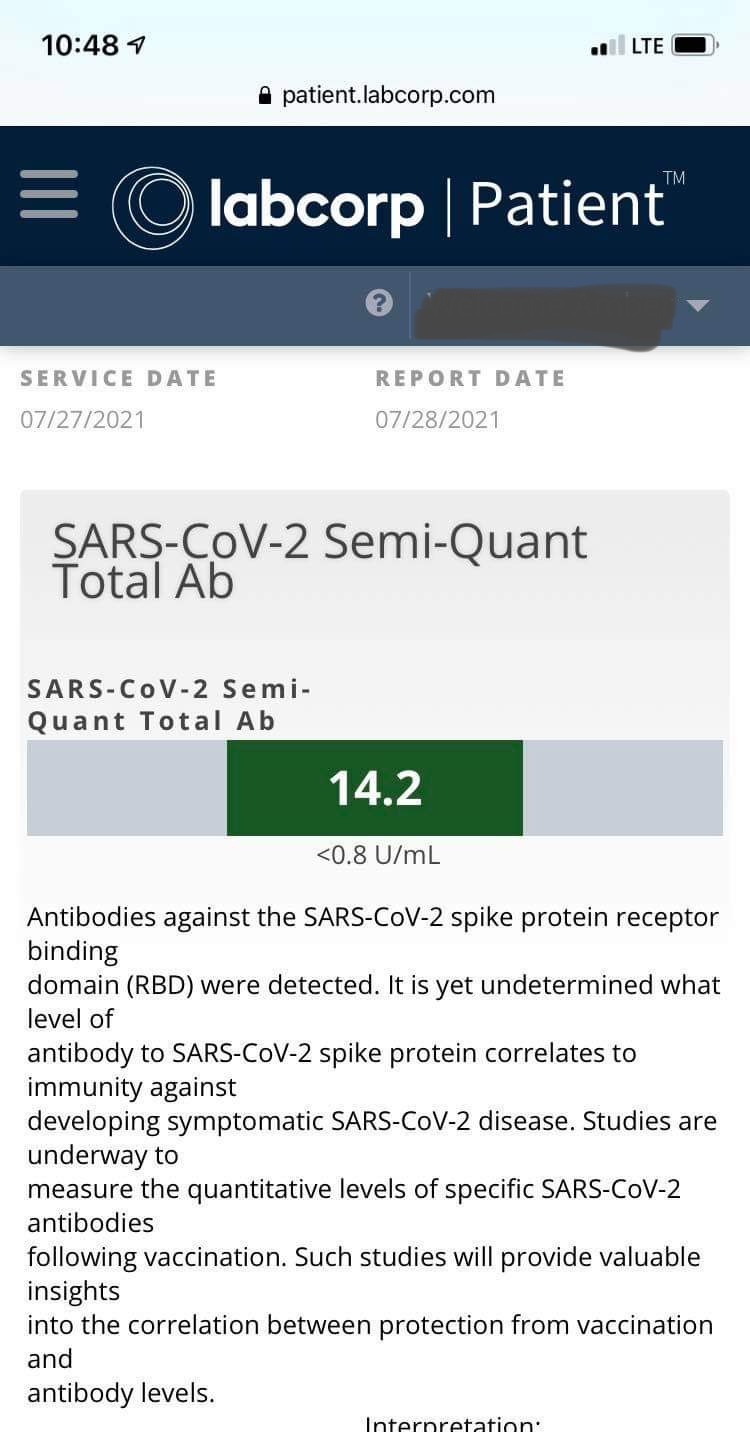Tap the cellular signal bars icon
The width and height of the screenshot is (750, 1432).
tap(607, 46)
